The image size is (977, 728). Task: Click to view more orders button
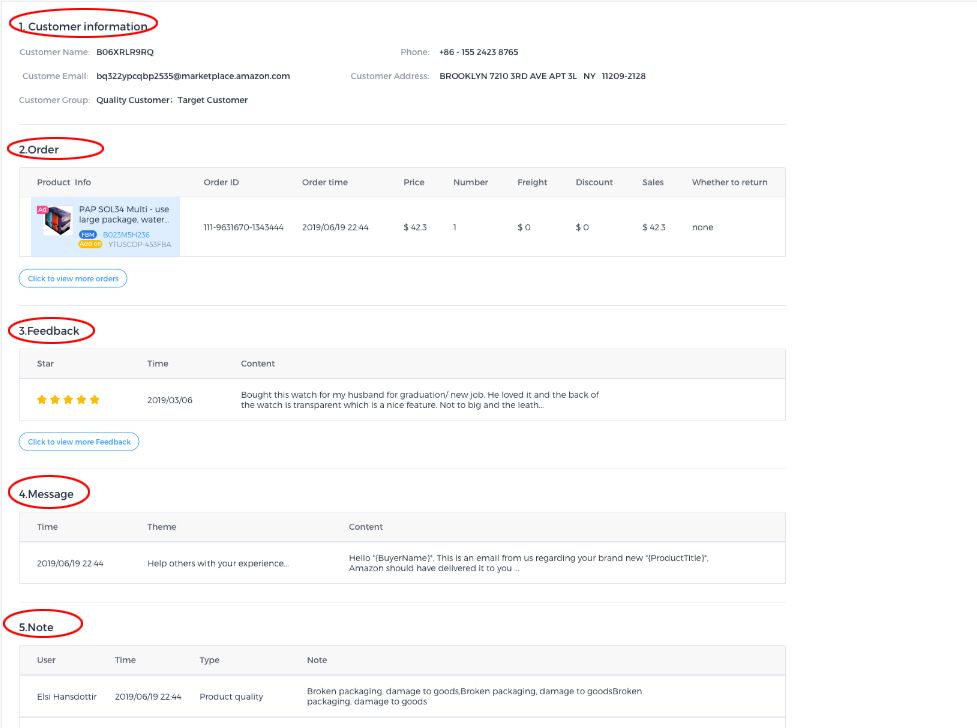coord(73,278)
